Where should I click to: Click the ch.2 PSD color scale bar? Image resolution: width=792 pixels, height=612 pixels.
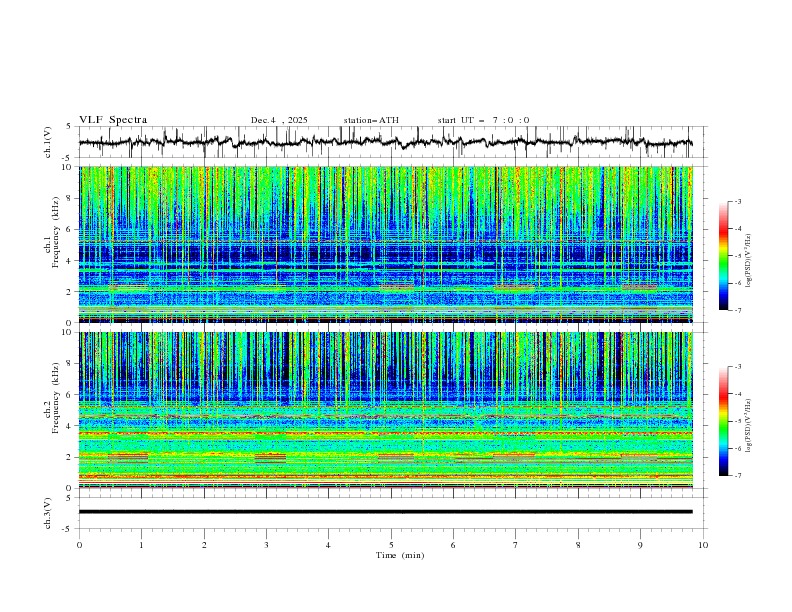(724, 421)
